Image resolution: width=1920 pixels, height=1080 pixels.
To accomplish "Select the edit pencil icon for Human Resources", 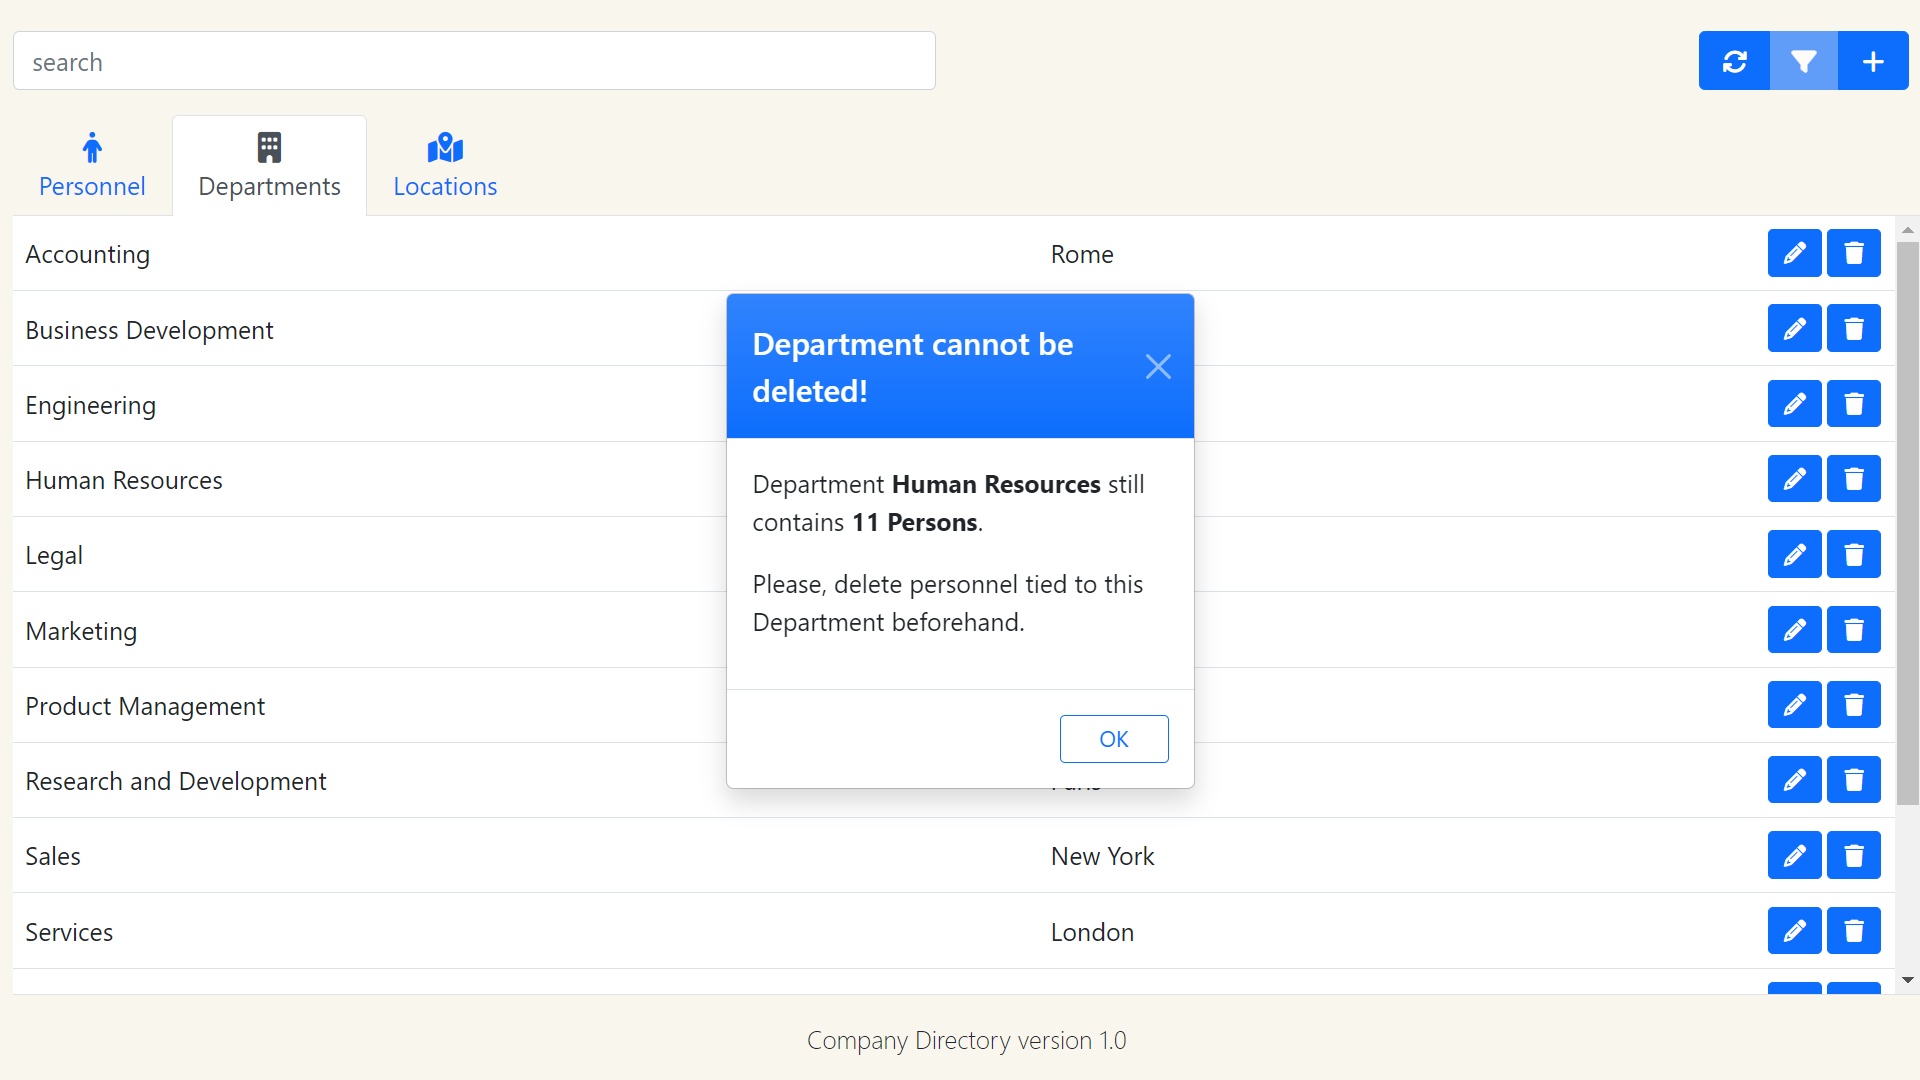I will pyautogui.click(x=1794, y=478).
